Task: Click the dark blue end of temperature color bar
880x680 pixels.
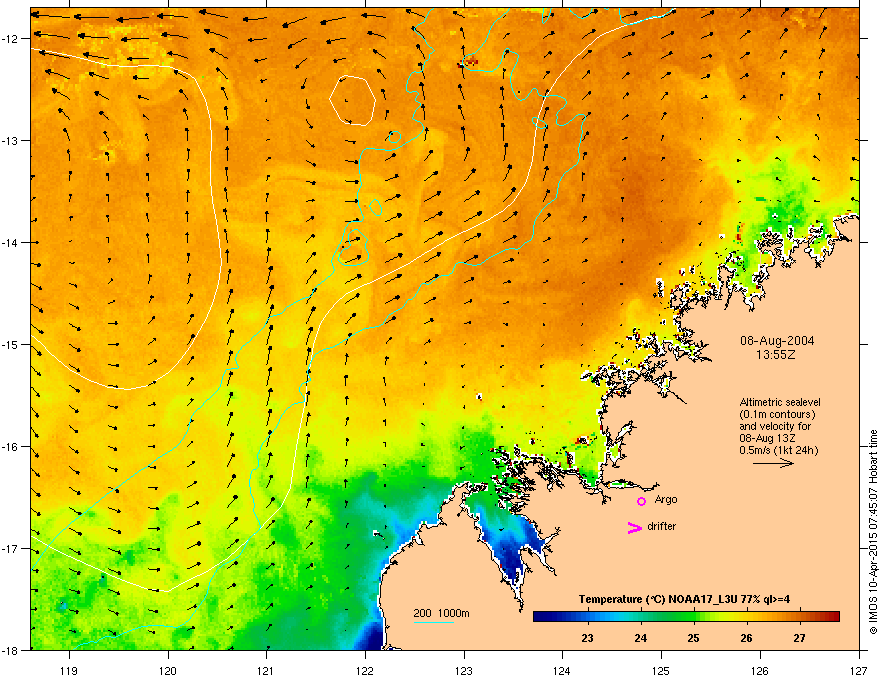Action: (542, 617)
